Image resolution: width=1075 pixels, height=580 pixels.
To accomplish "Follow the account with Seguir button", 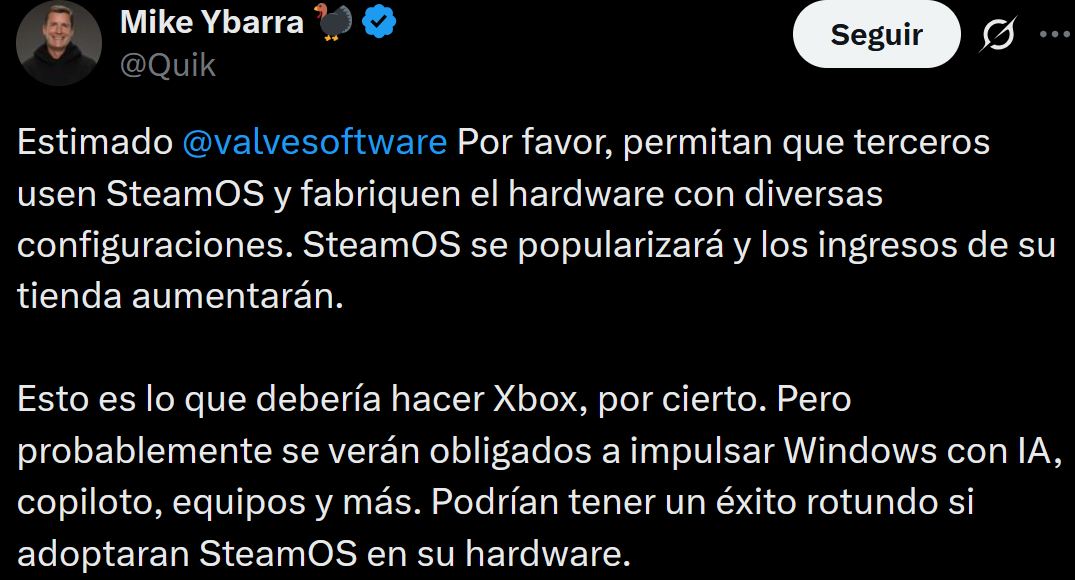I will (x=876, y=34).
